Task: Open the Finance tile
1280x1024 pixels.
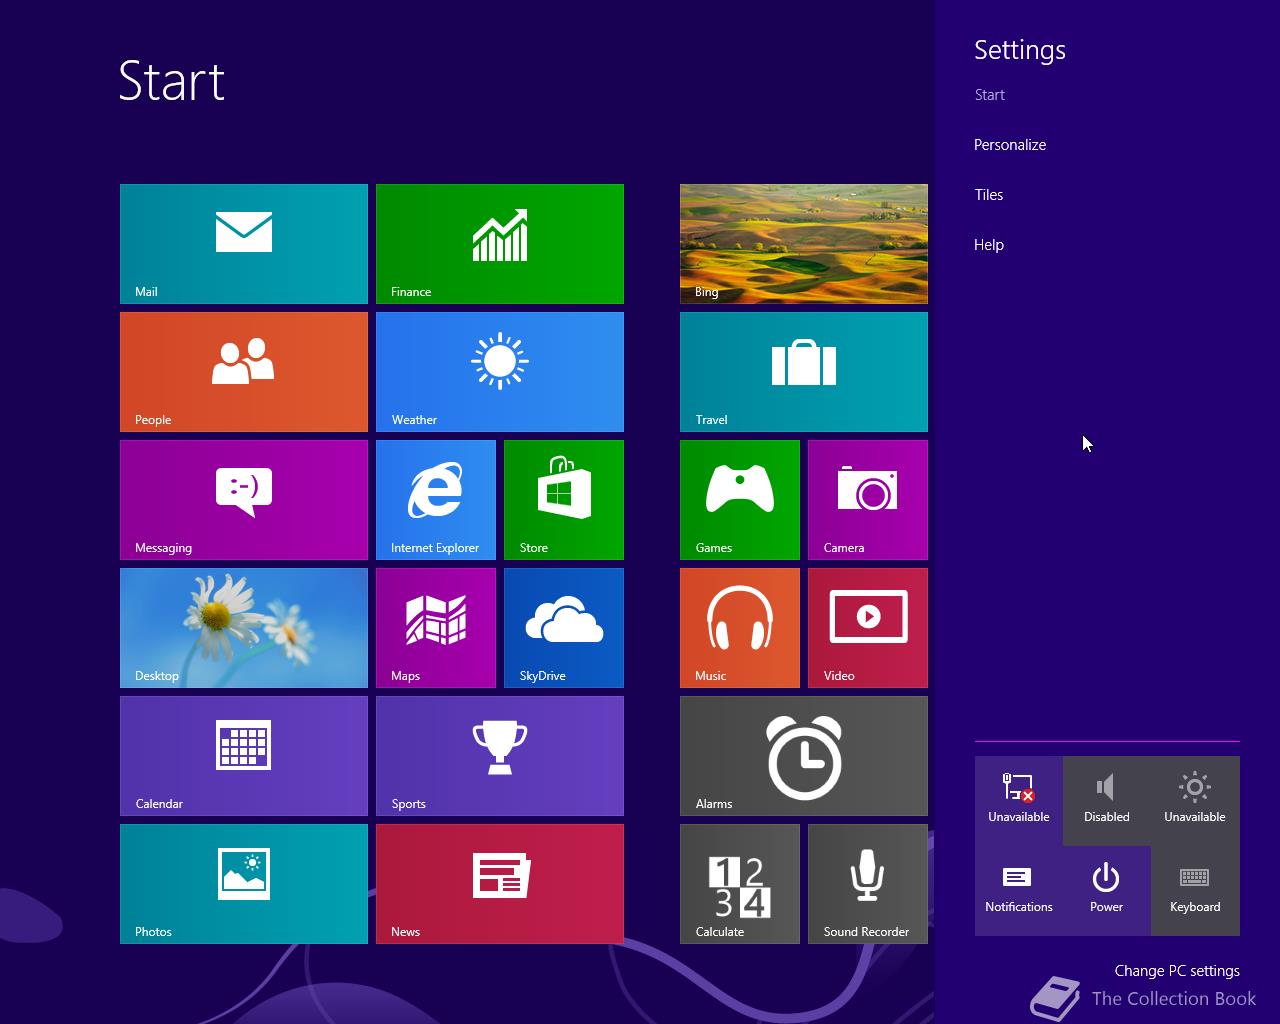Action: [x=500, y=244]
